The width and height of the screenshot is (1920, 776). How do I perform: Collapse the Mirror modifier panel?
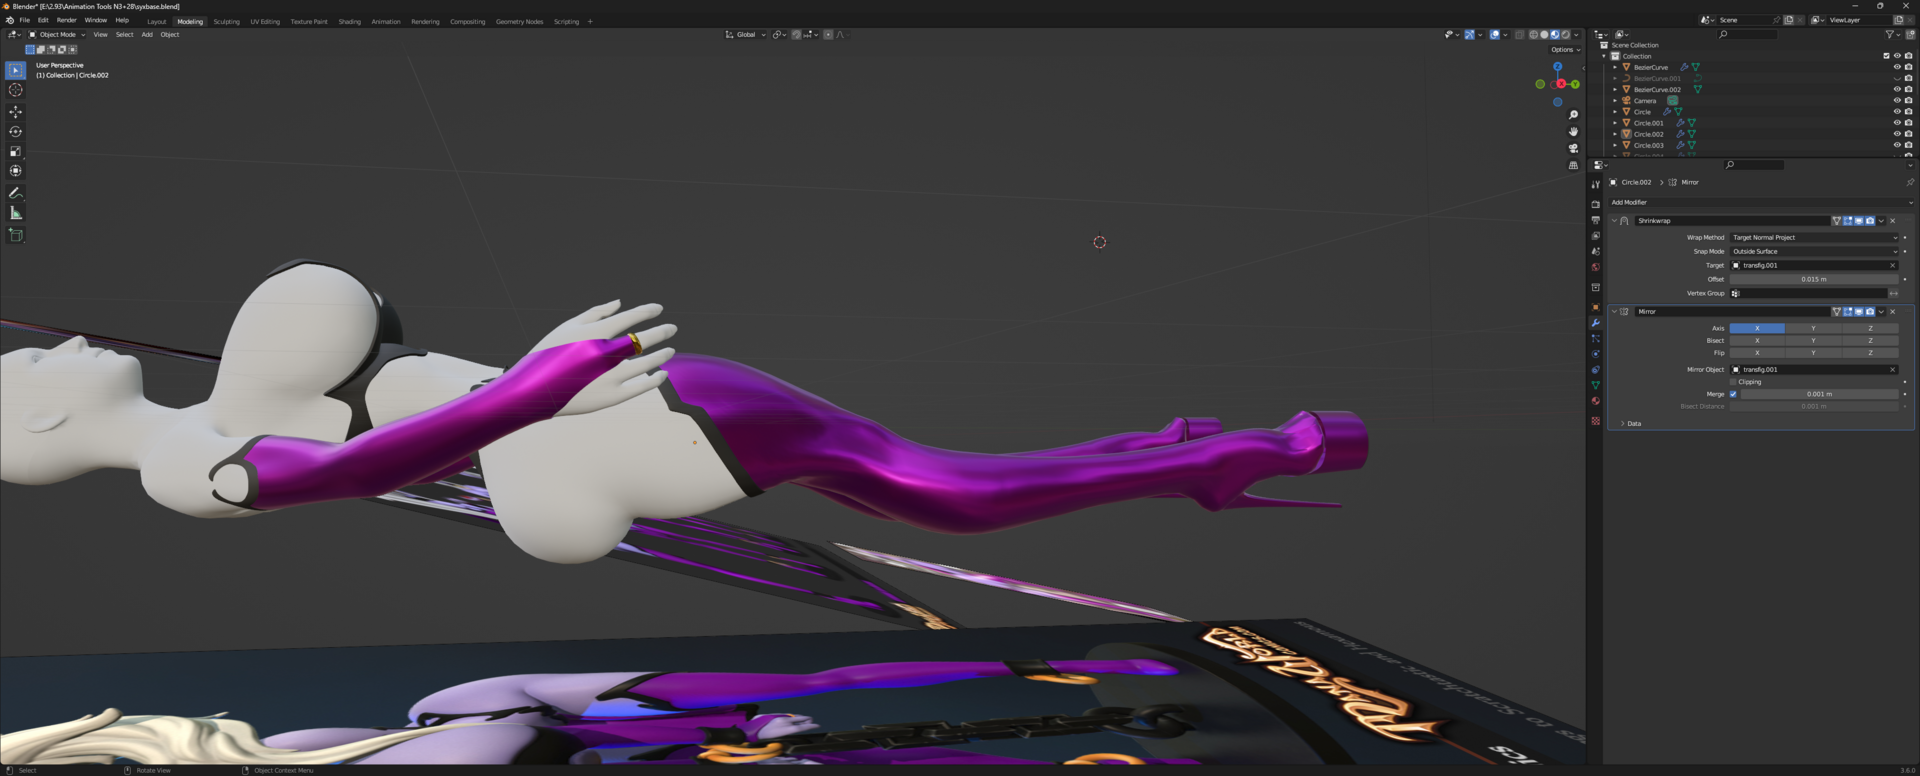pyautogui.click(x=1614, y=312)
